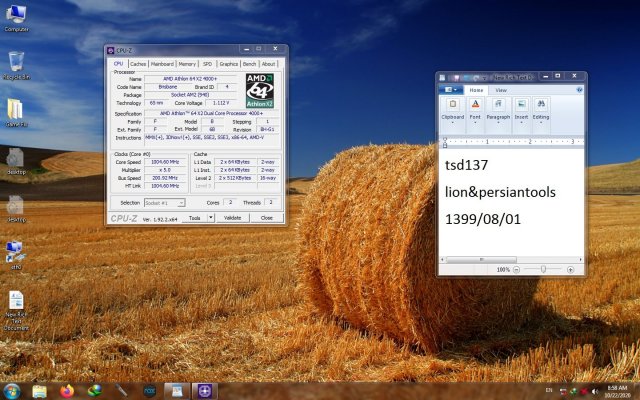Screen dimensions: 640x400
Task: Open the Clipboard group in WordPad
Action: pos(453,110)
